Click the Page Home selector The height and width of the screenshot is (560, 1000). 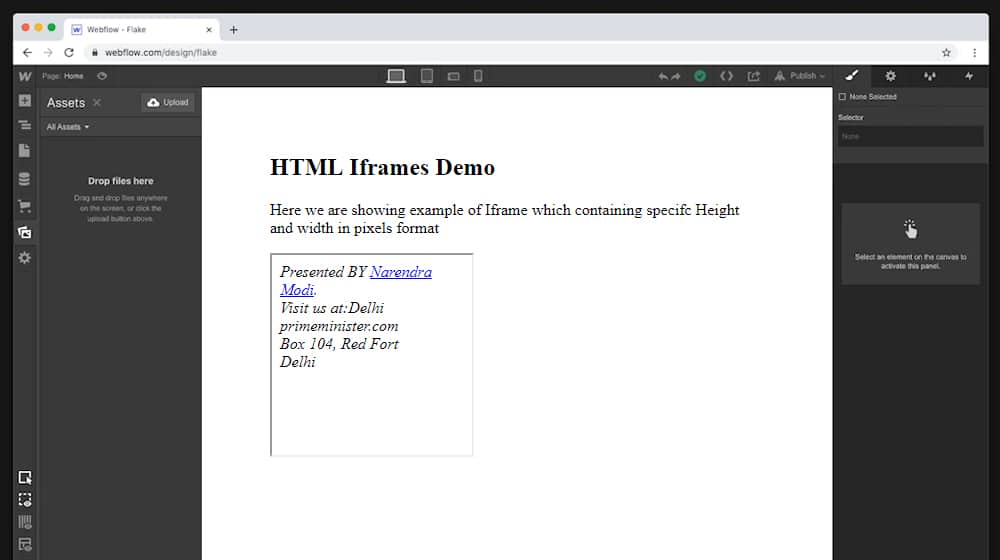(x=62, y=76)
